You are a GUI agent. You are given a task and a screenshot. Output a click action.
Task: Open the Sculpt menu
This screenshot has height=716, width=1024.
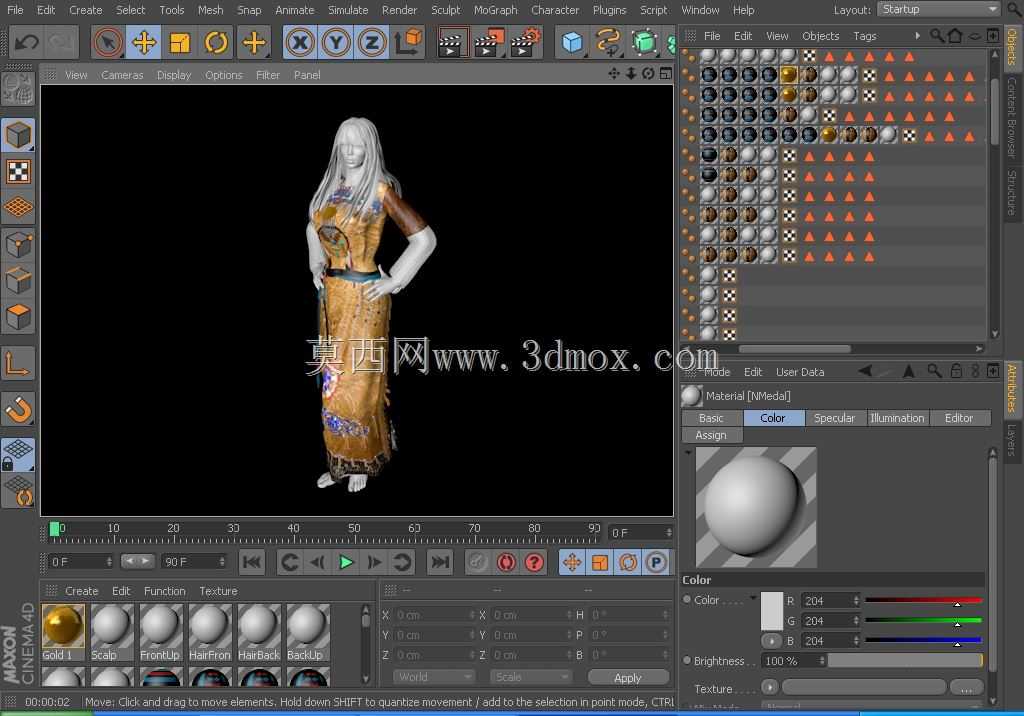[446, 10]
